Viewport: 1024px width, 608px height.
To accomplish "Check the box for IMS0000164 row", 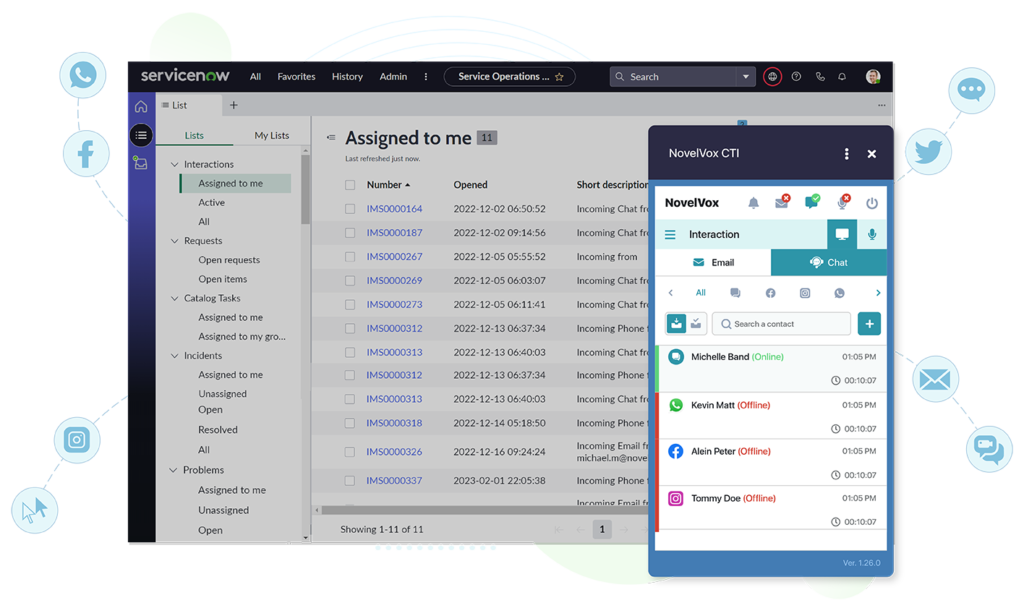I will (350, 209).
